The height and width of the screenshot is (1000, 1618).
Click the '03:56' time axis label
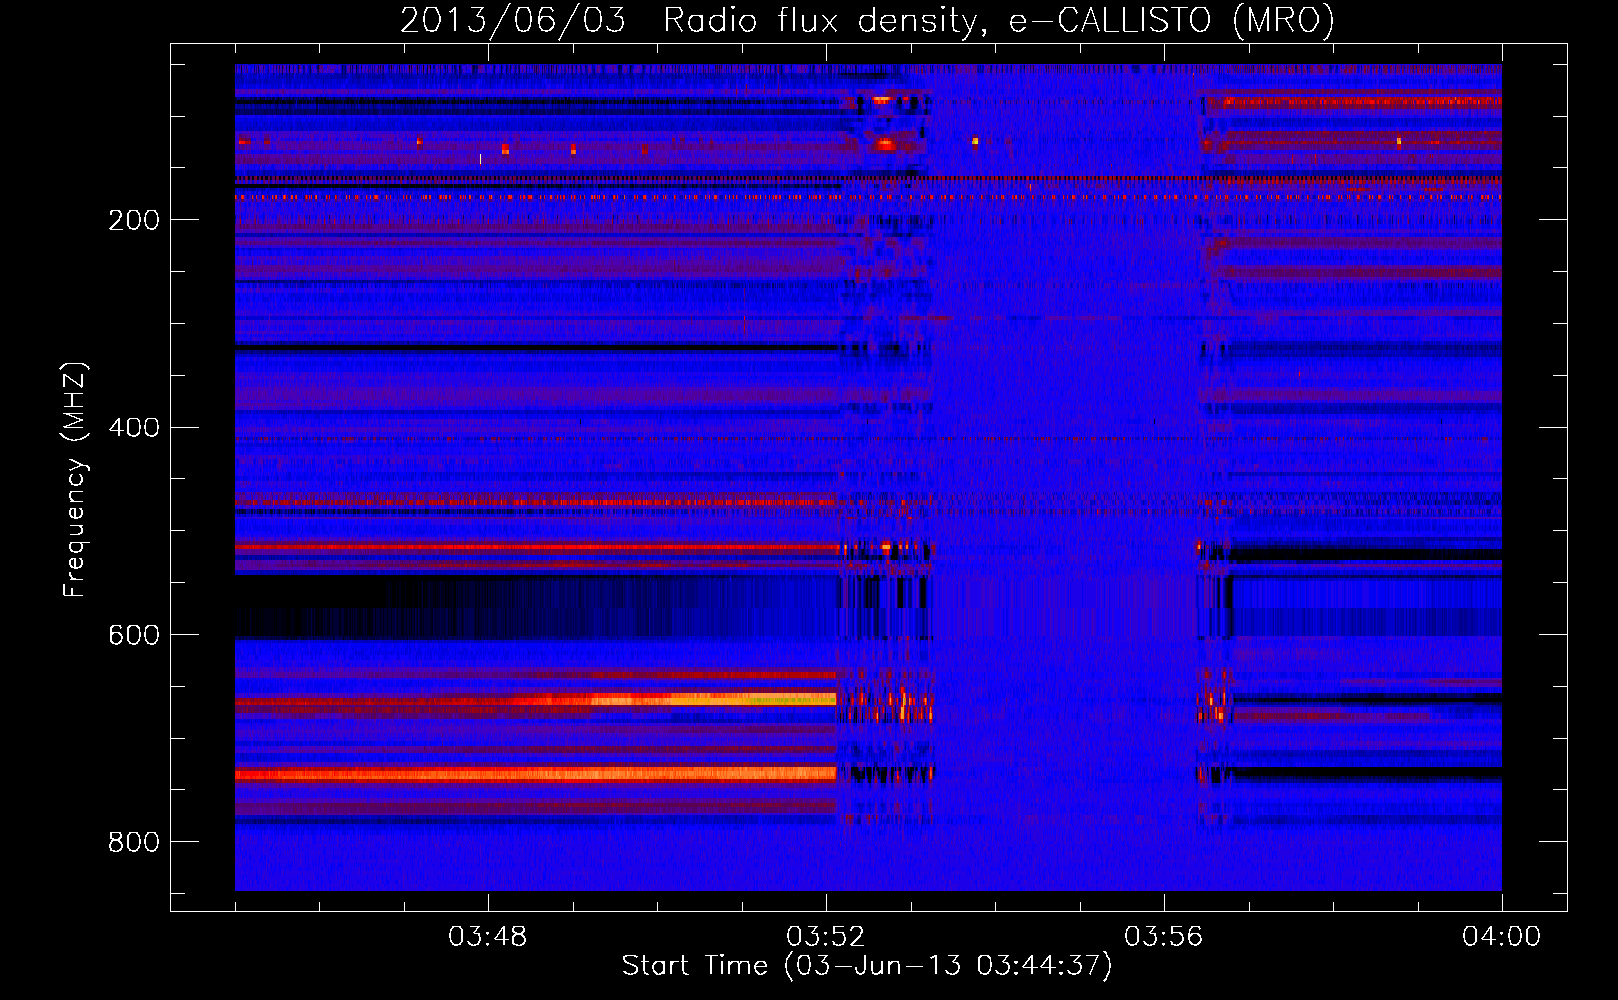pos(1163,937)
